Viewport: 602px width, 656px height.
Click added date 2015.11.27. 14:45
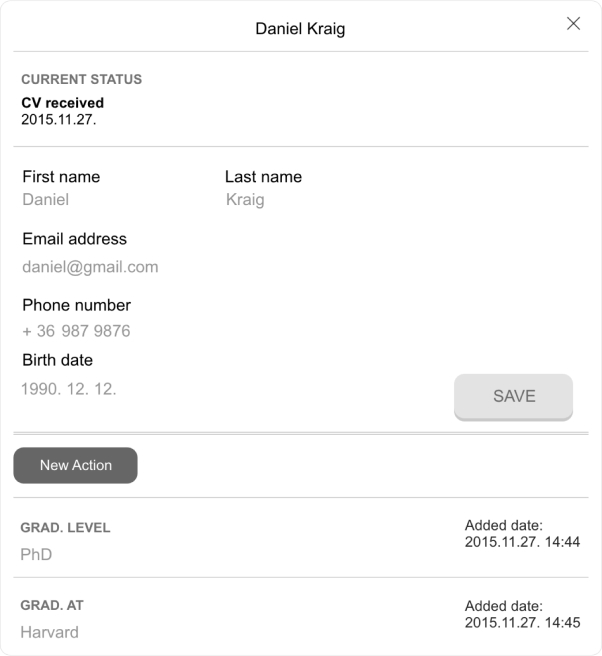click(523, 623)
